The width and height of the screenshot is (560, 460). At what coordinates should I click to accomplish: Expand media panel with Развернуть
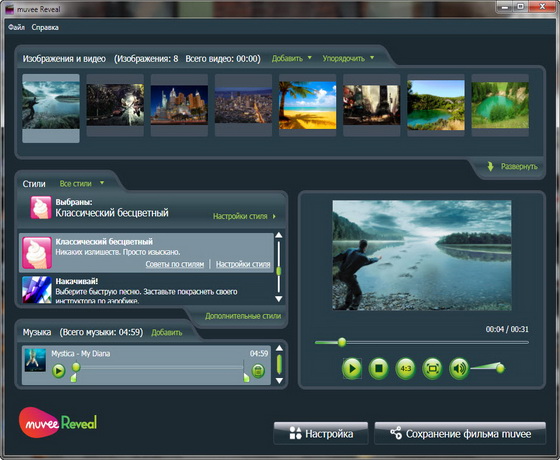point(512,166)
